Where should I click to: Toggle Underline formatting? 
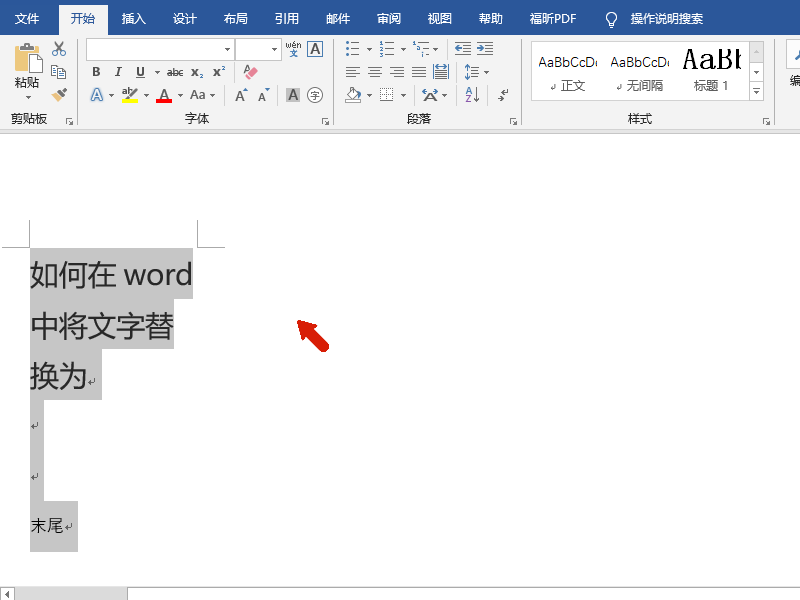pos(140,72)
